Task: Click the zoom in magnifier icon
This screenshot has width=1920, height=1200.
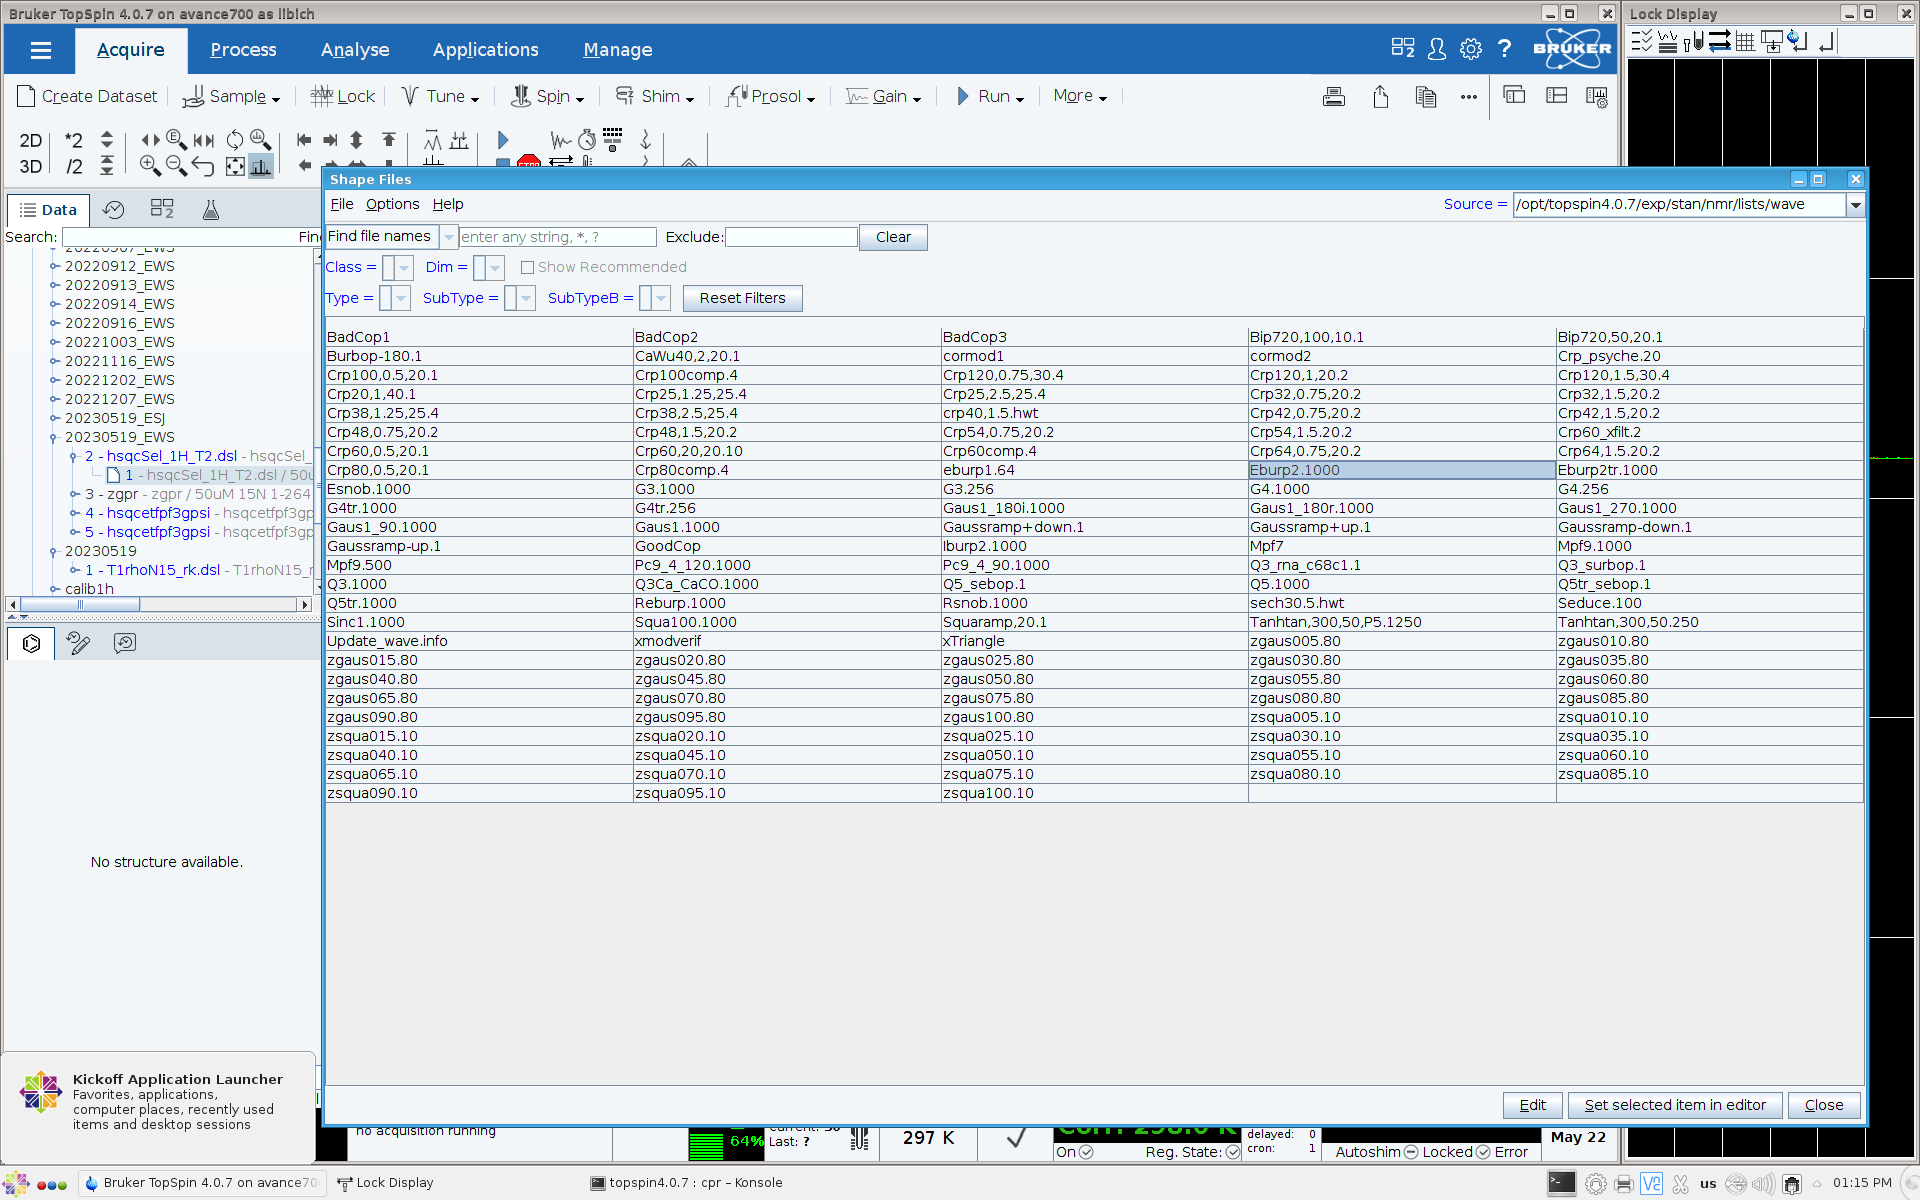Action: click(x=150, y=166)
